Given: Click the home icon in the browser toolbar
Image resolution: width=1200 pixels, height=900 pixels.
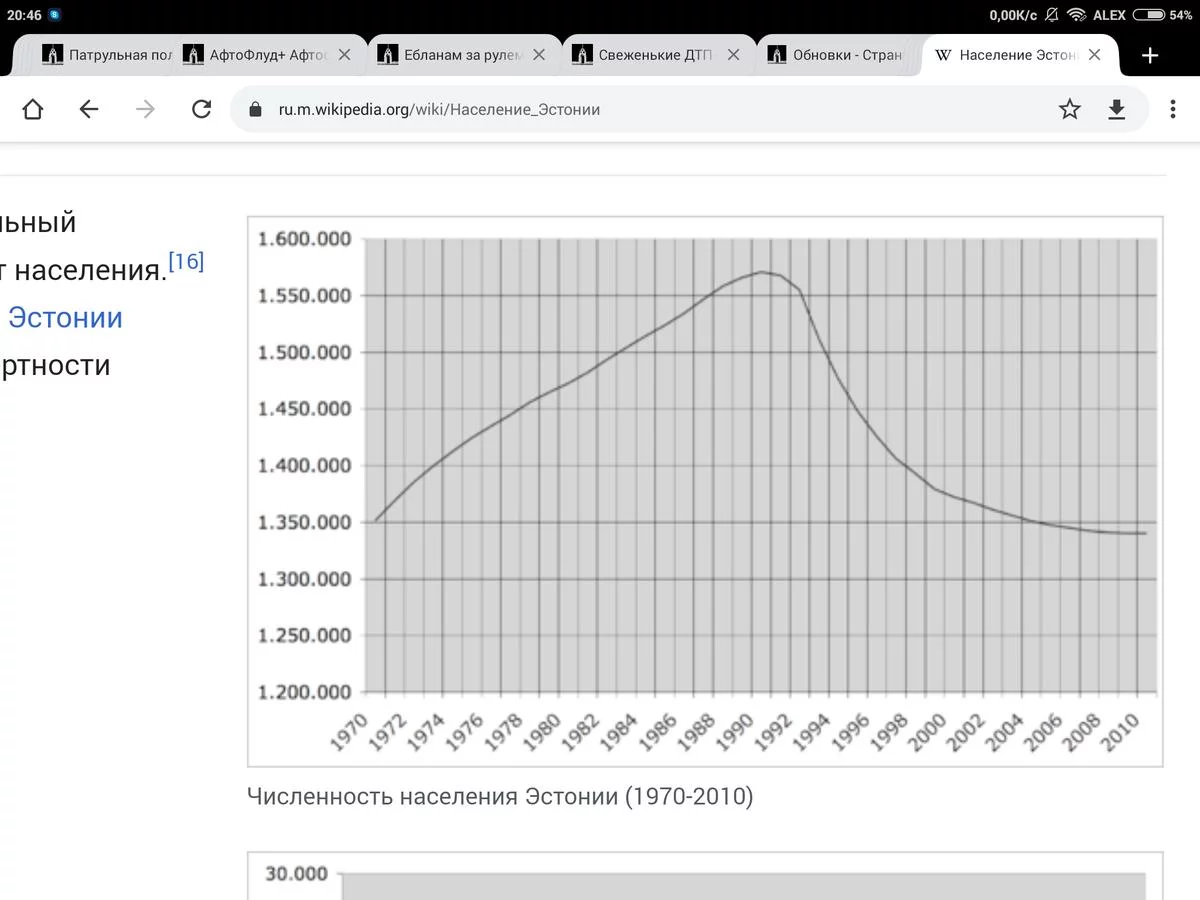Looking at the screenshot, I should pos(32,109).
